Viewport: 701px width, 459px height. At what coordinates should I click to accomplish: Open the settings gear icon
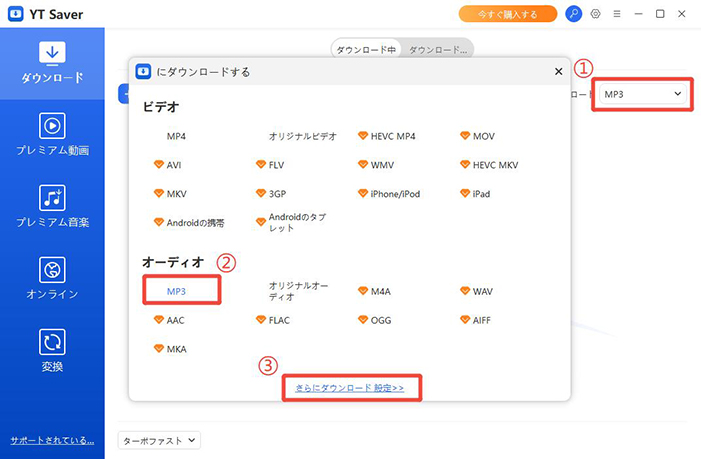point(595,14)
